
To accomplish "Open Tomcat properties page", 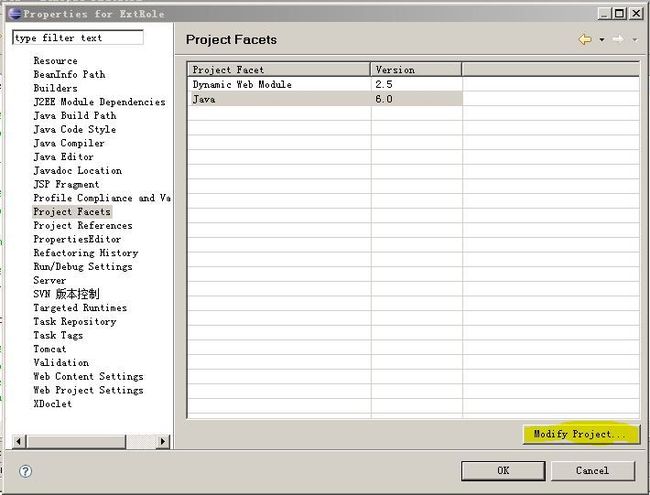I will point(50,349).
